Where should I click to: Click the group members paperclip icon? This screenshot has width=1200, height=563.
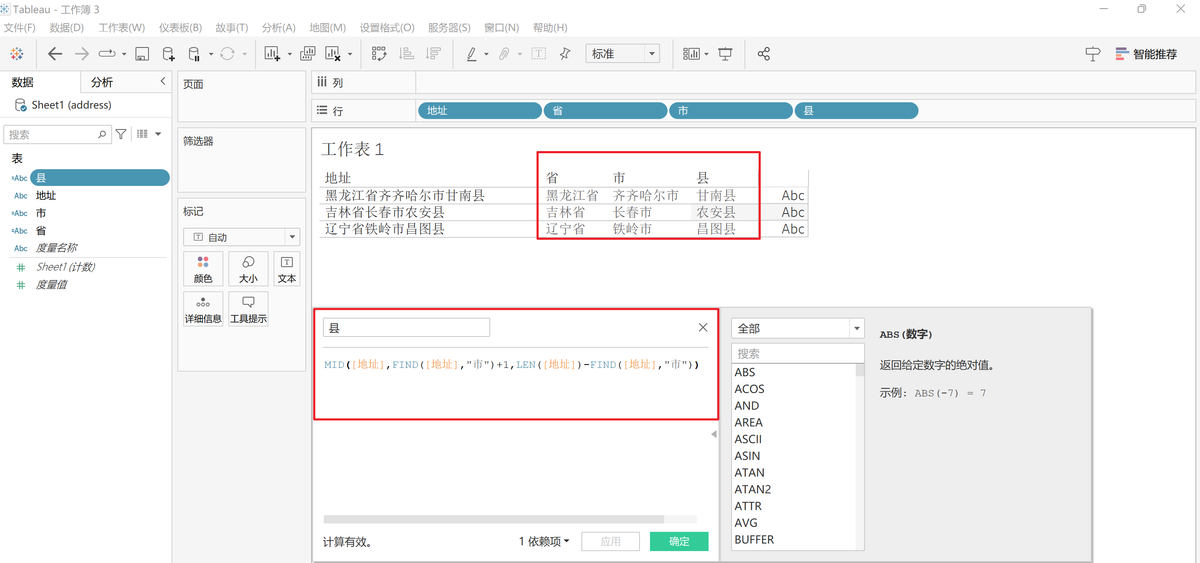pos(505,54)
